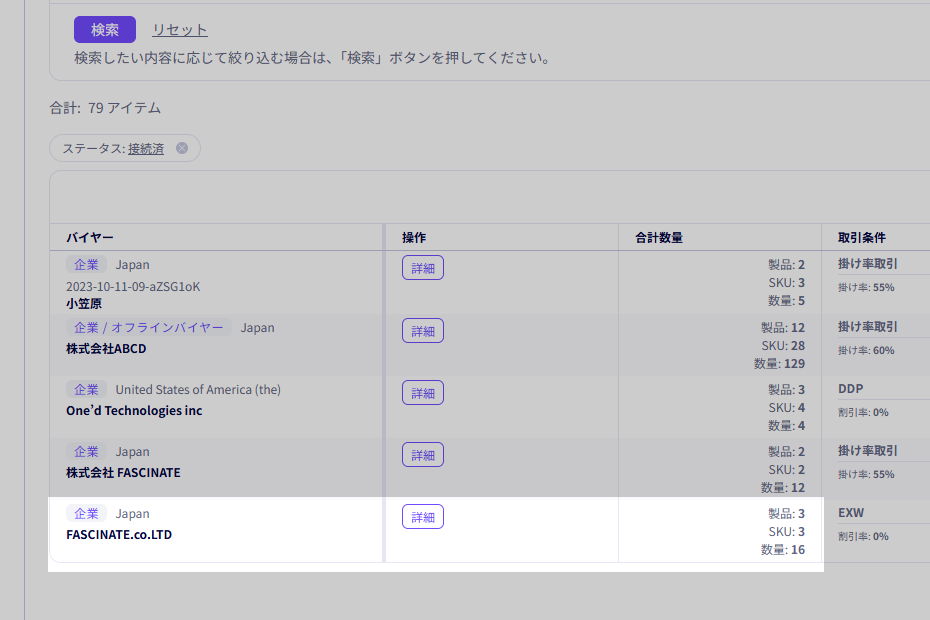
Task: Click the 接続済 status filter link
Action: (x=146, y=148)
